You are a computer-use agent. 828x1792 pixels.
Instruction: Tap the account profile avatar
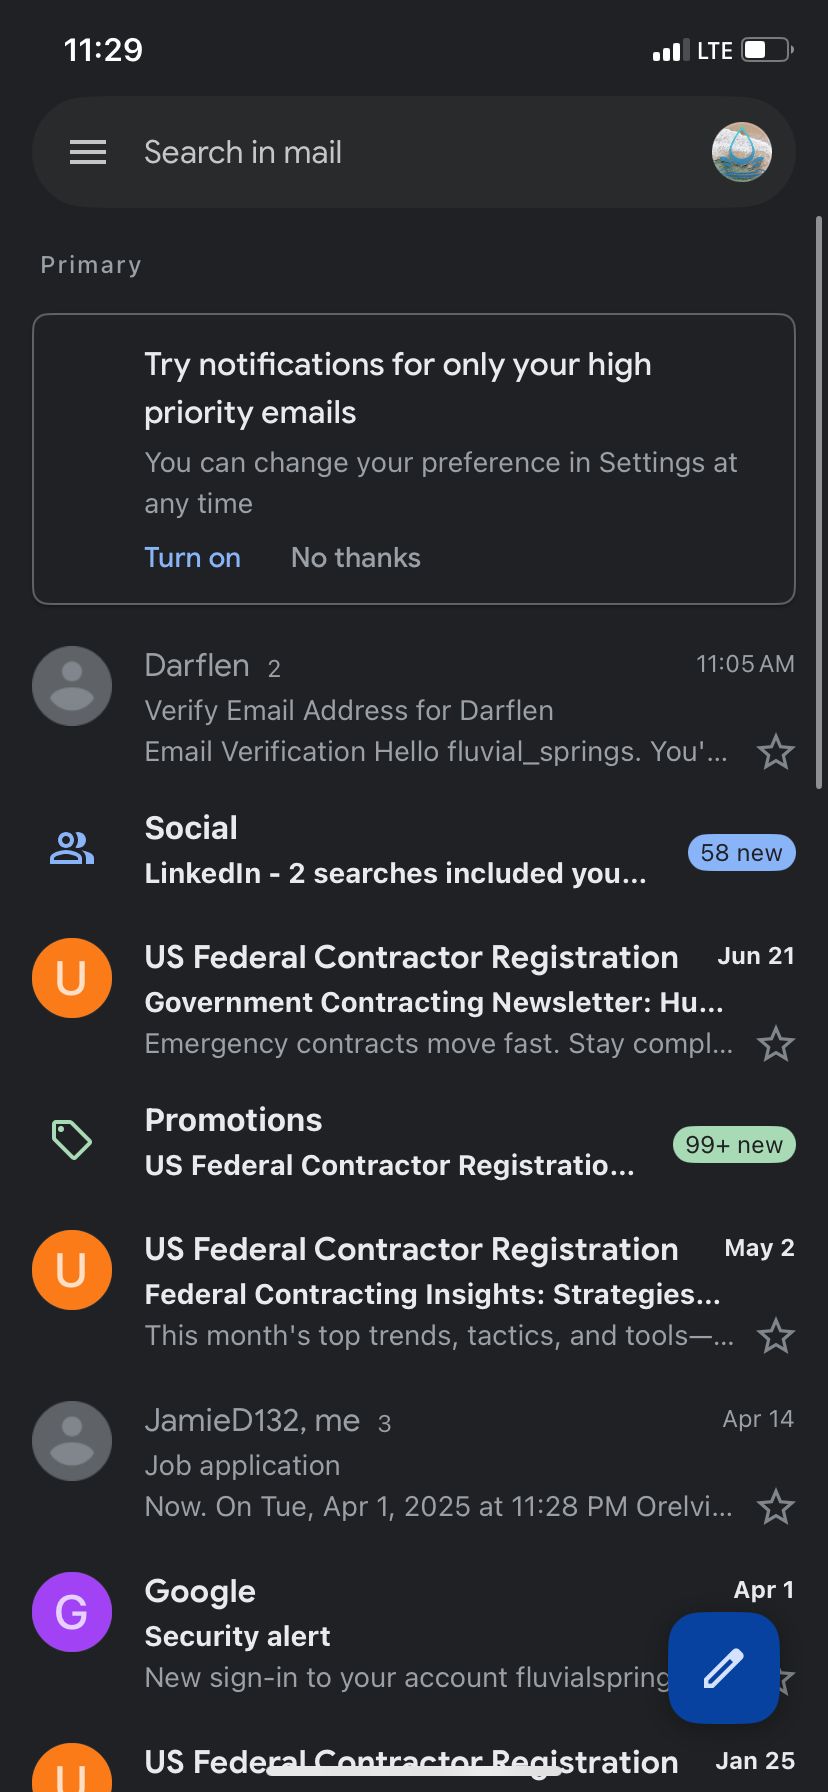tap(741, 152)
